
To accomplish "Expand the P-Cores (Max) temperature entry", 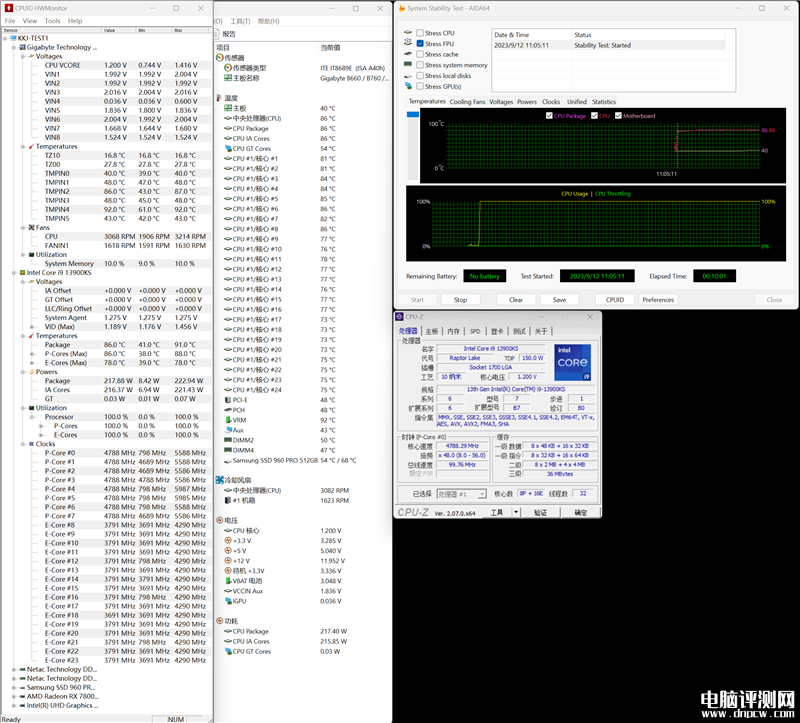I will point(32,354).
